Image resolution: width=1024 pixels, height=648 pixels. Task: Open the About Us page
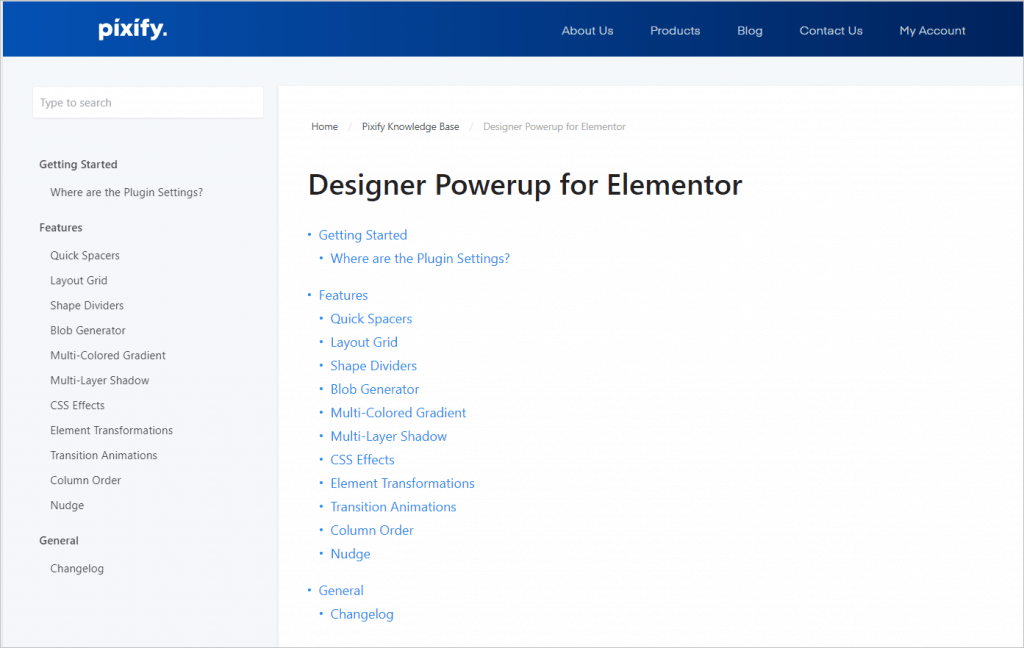(587, 31)
